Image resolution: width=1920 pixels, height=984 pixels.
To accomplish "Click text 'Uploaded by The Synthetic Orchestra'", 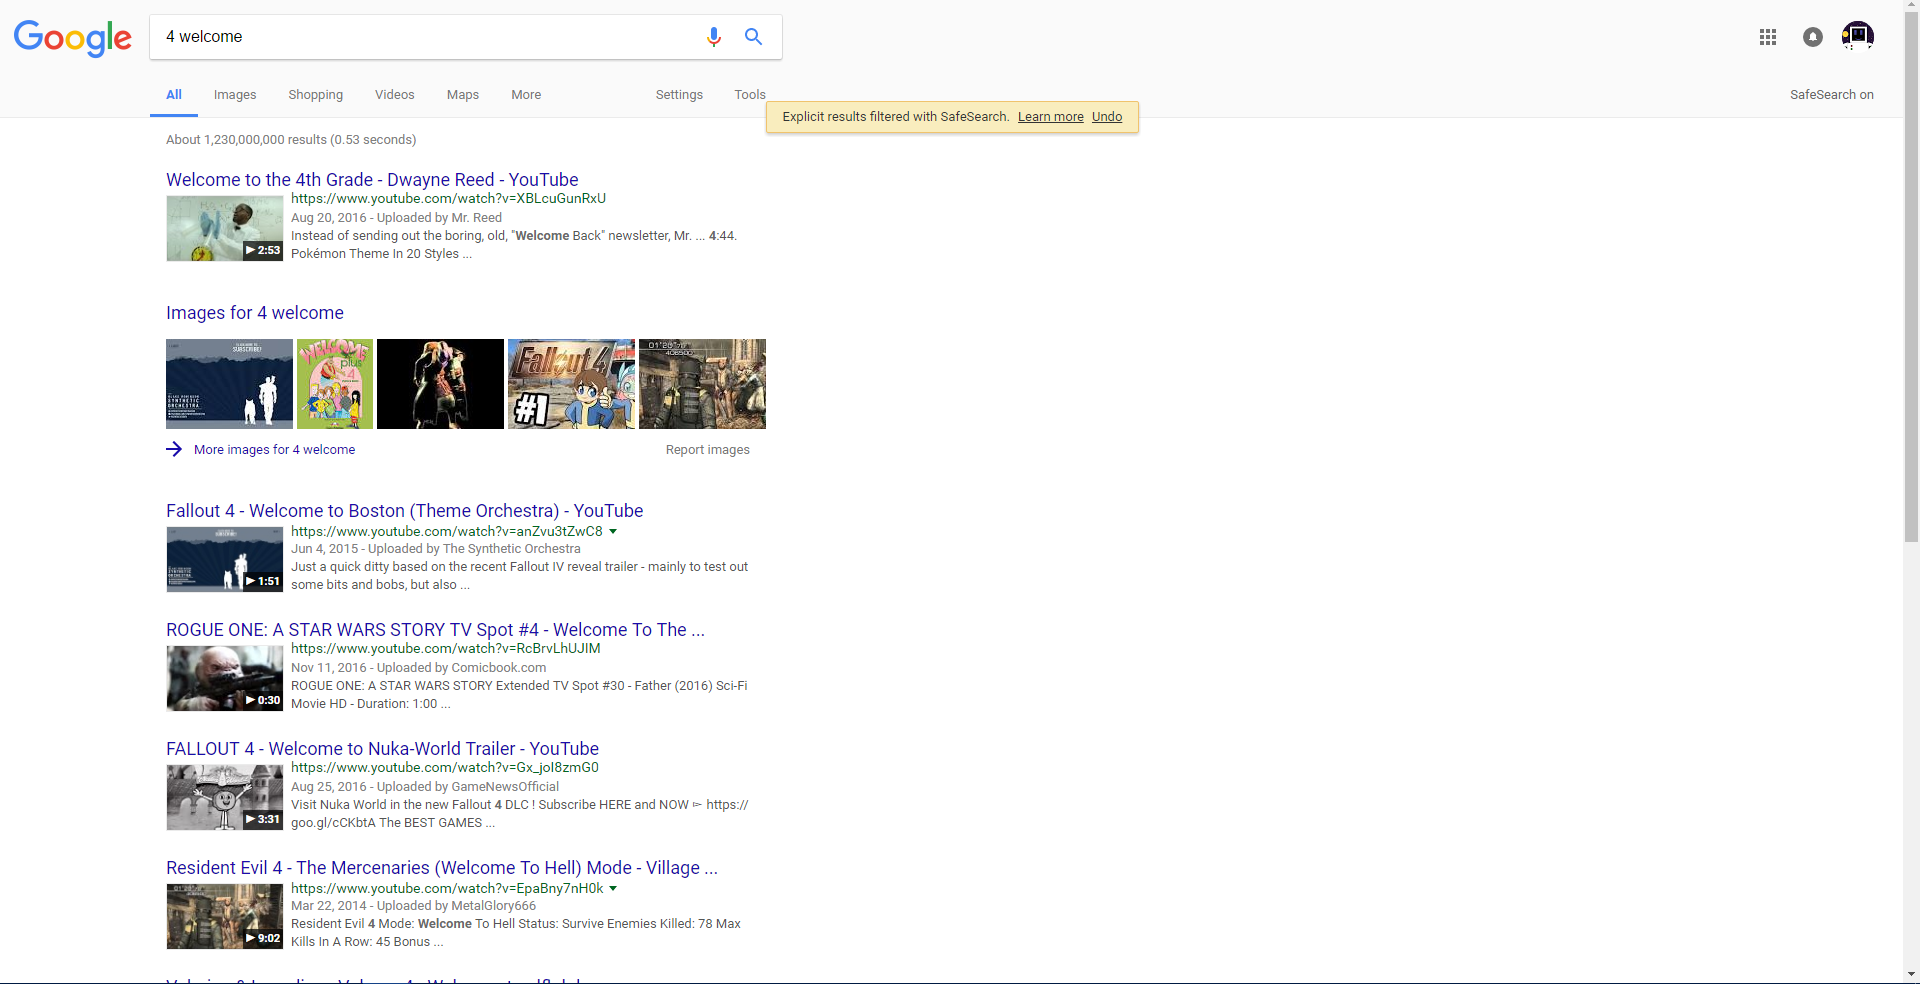I will [x=474, y=549].
